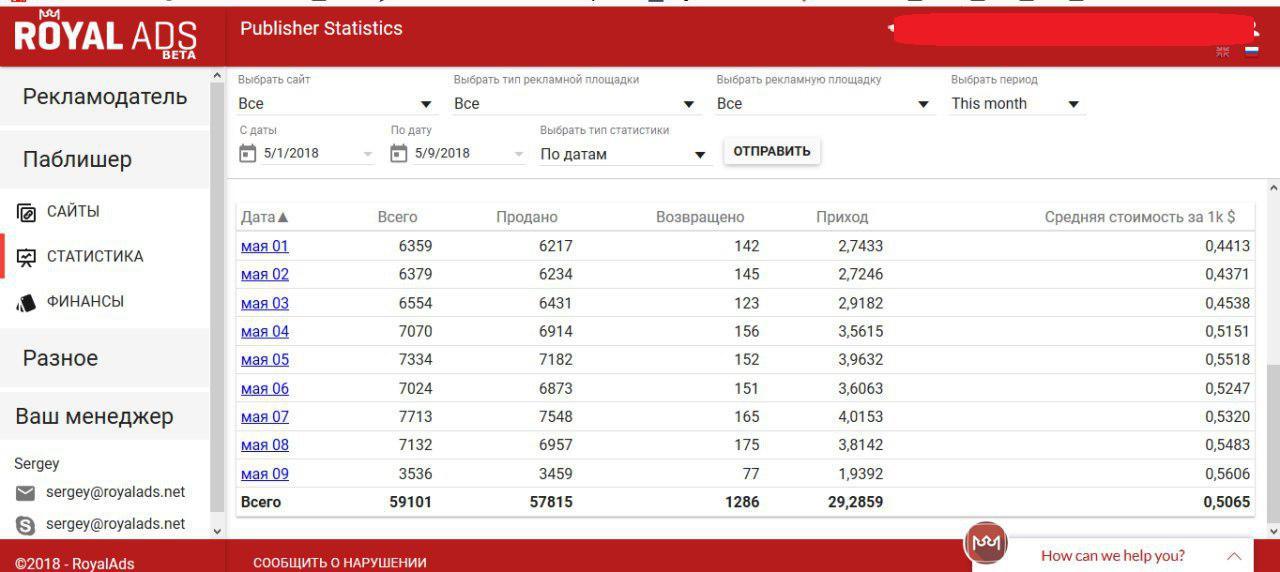
Task: Switch language via the UK flag
Action: click(x=1222, y=51)
